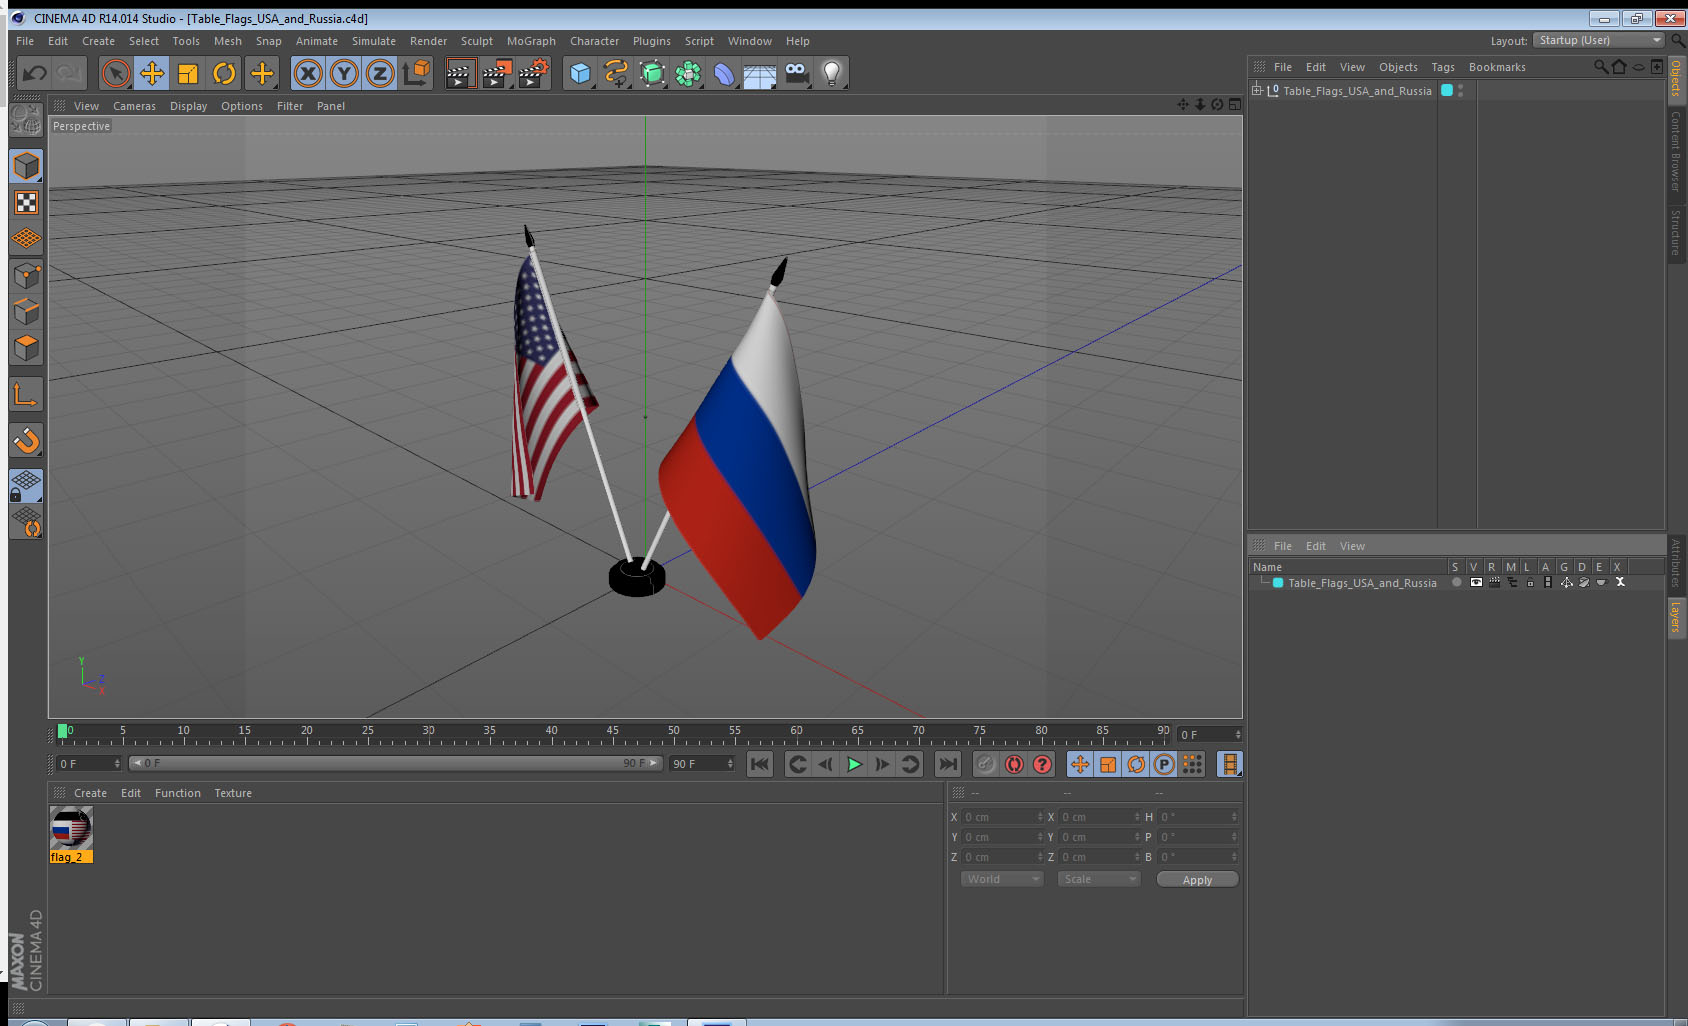Viewport: 1688px width, 1026px height.
Task: Click the Undo arrow icon
Action: pos(35,73)
